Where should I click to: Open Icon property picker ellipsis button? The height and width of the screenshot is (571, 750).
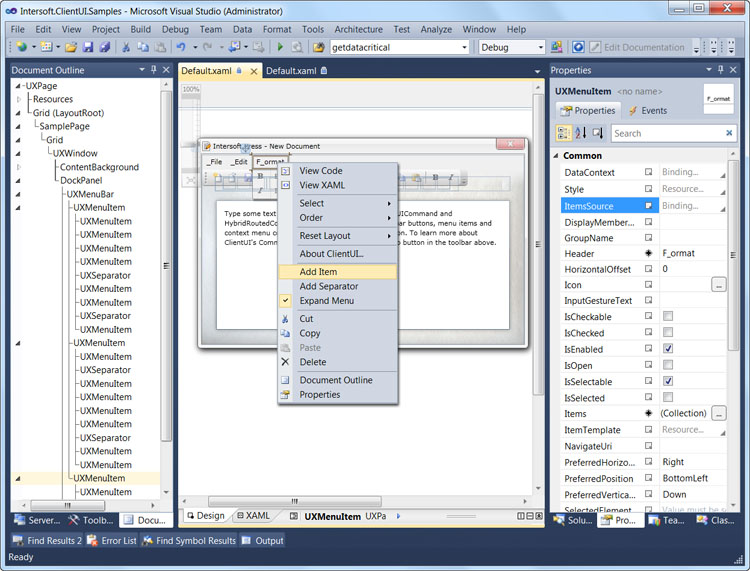click(718, 285)
